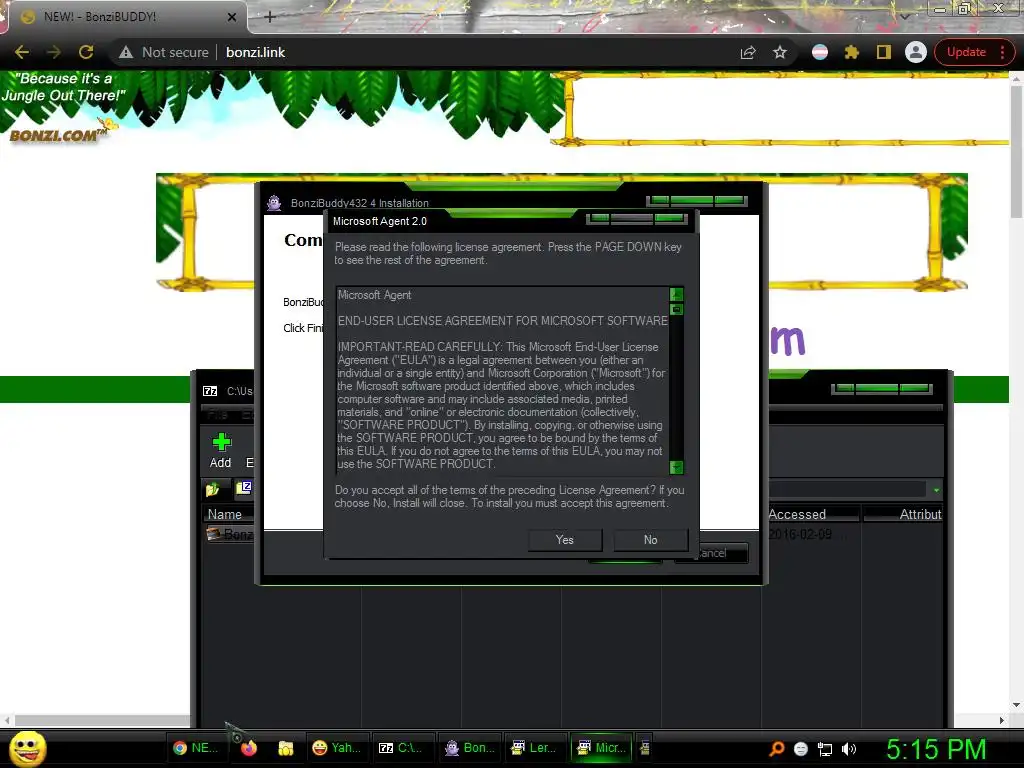
Task: Open a new browser tab
Action: [270, 17]
